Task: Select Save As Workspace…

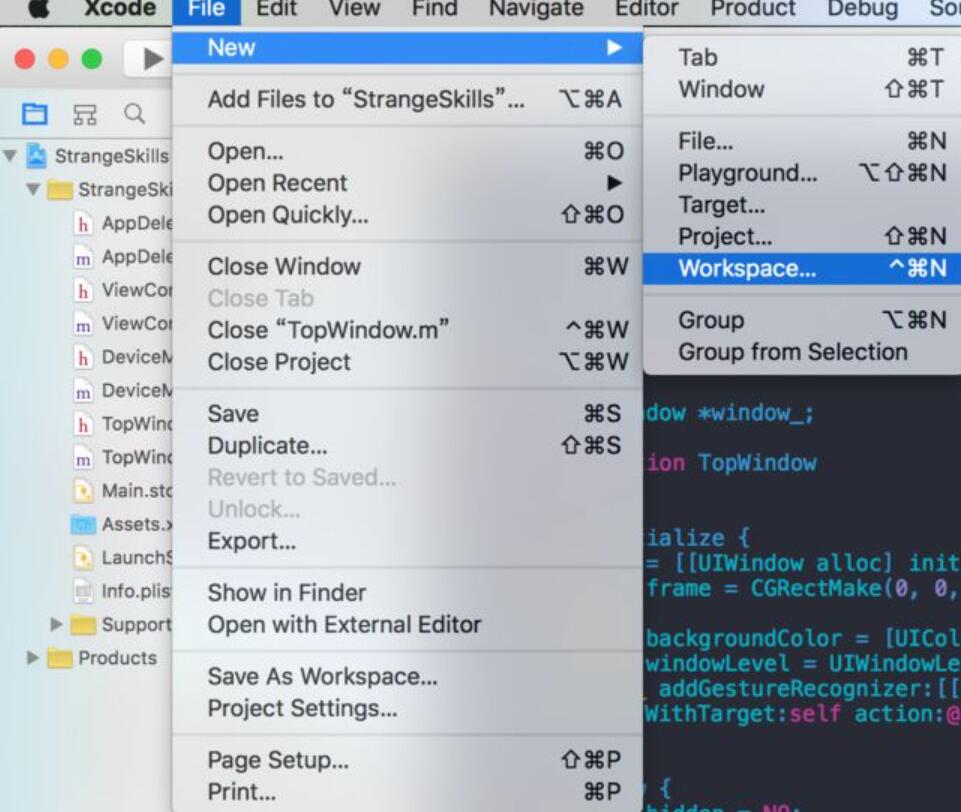Action: 408,677
